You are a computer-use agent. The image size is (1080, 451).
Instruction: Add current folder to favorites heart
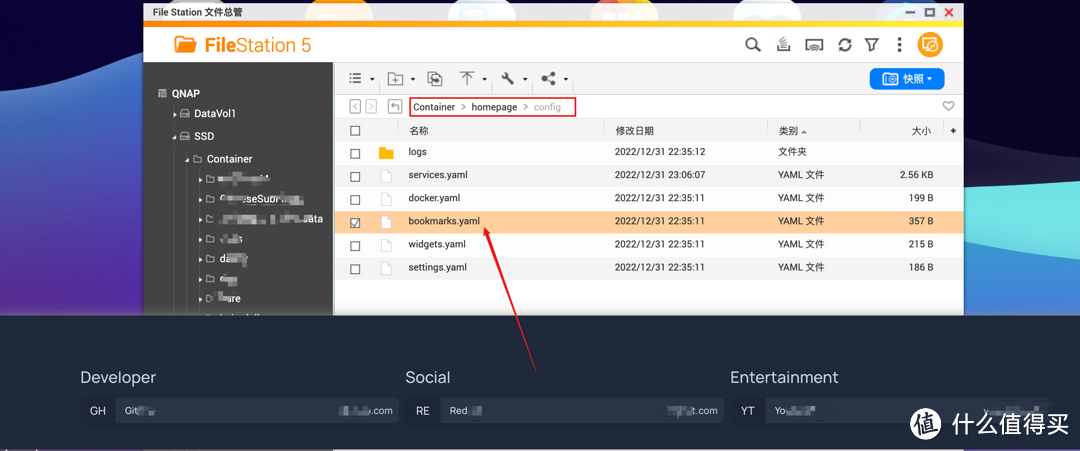(948, 106)
